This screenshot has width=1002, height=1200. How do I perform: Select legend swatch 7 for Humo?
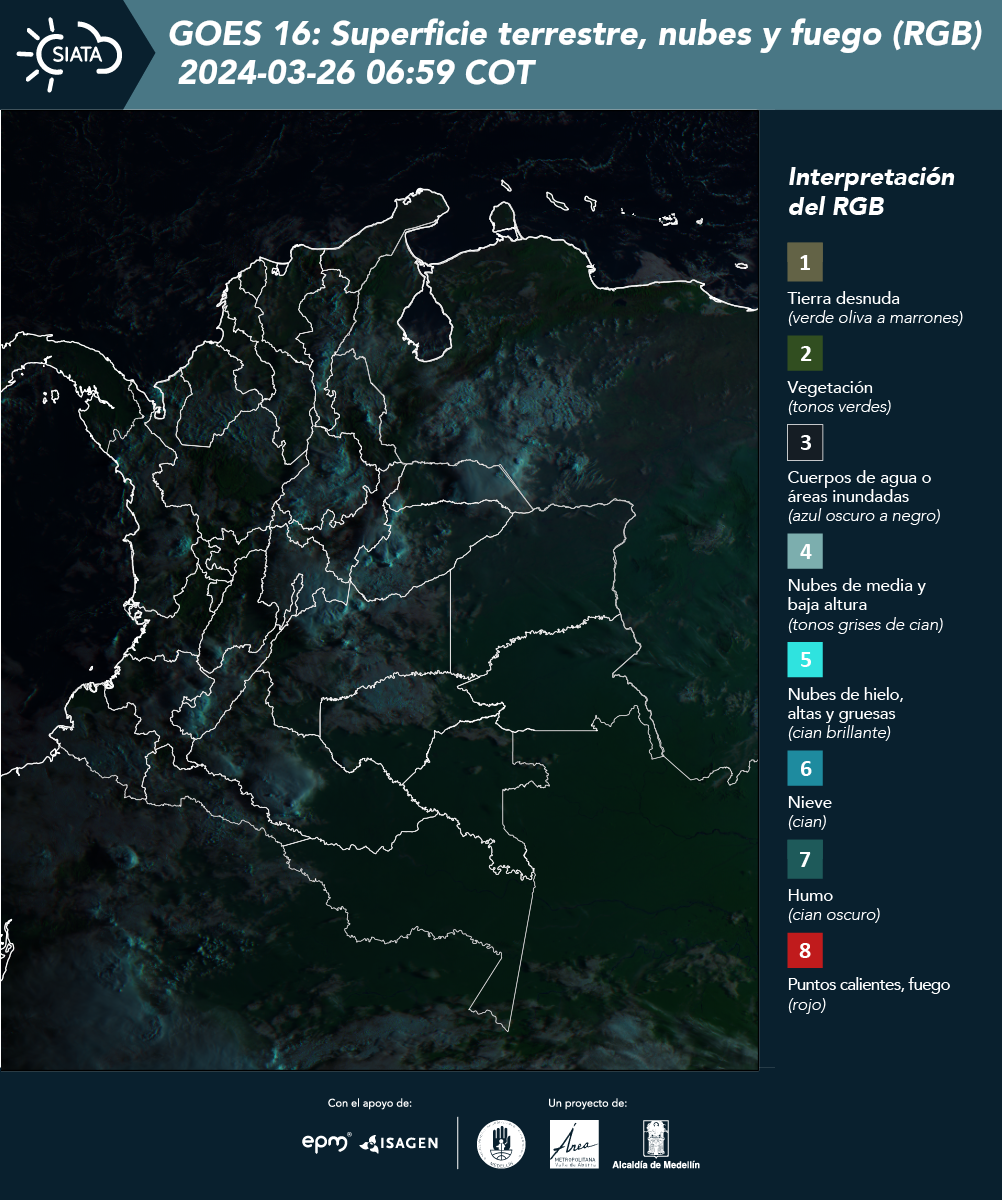[805, 859]
